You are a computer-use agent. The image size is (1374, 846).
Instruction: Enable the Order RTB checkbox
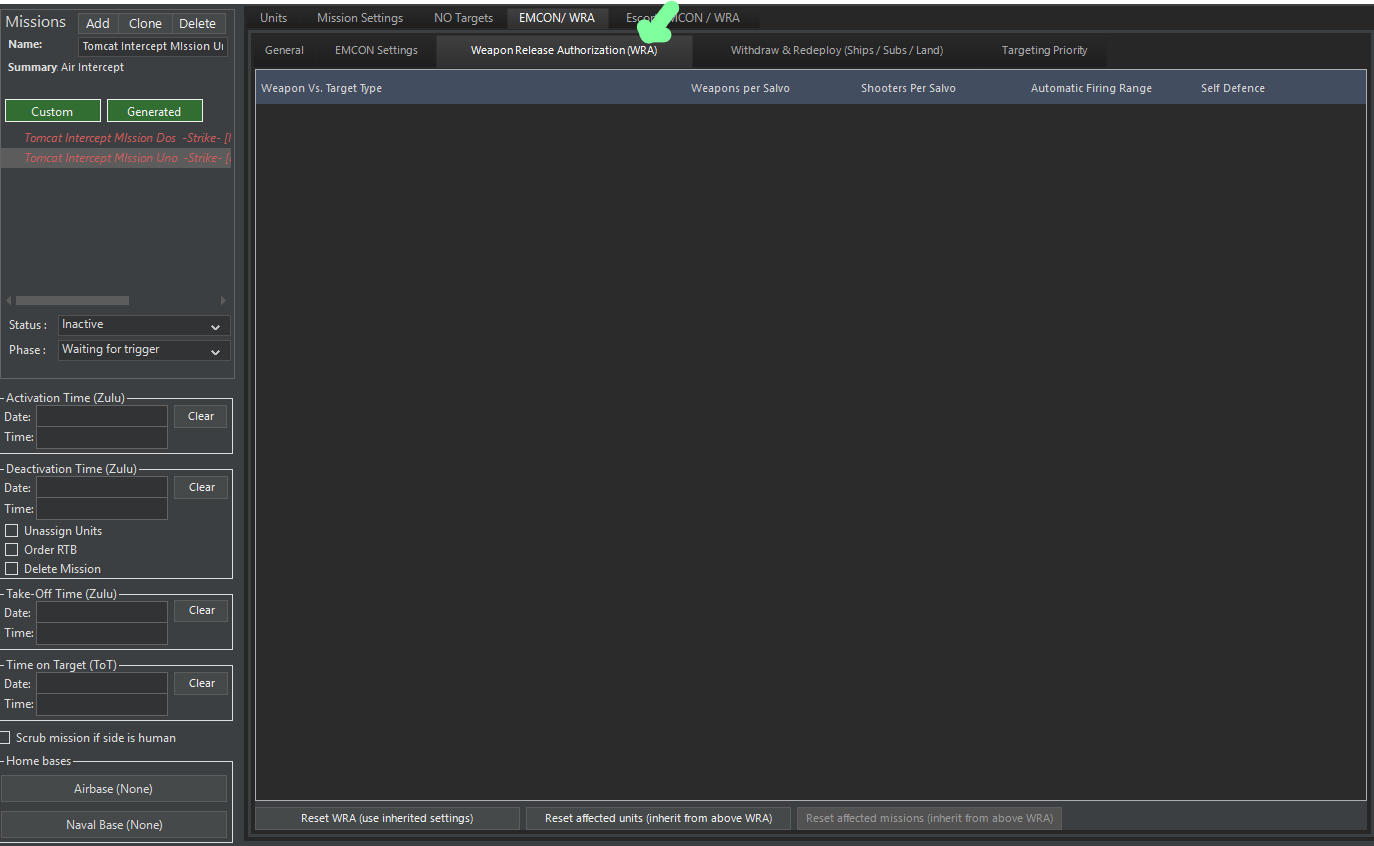(x=12, y=550)
